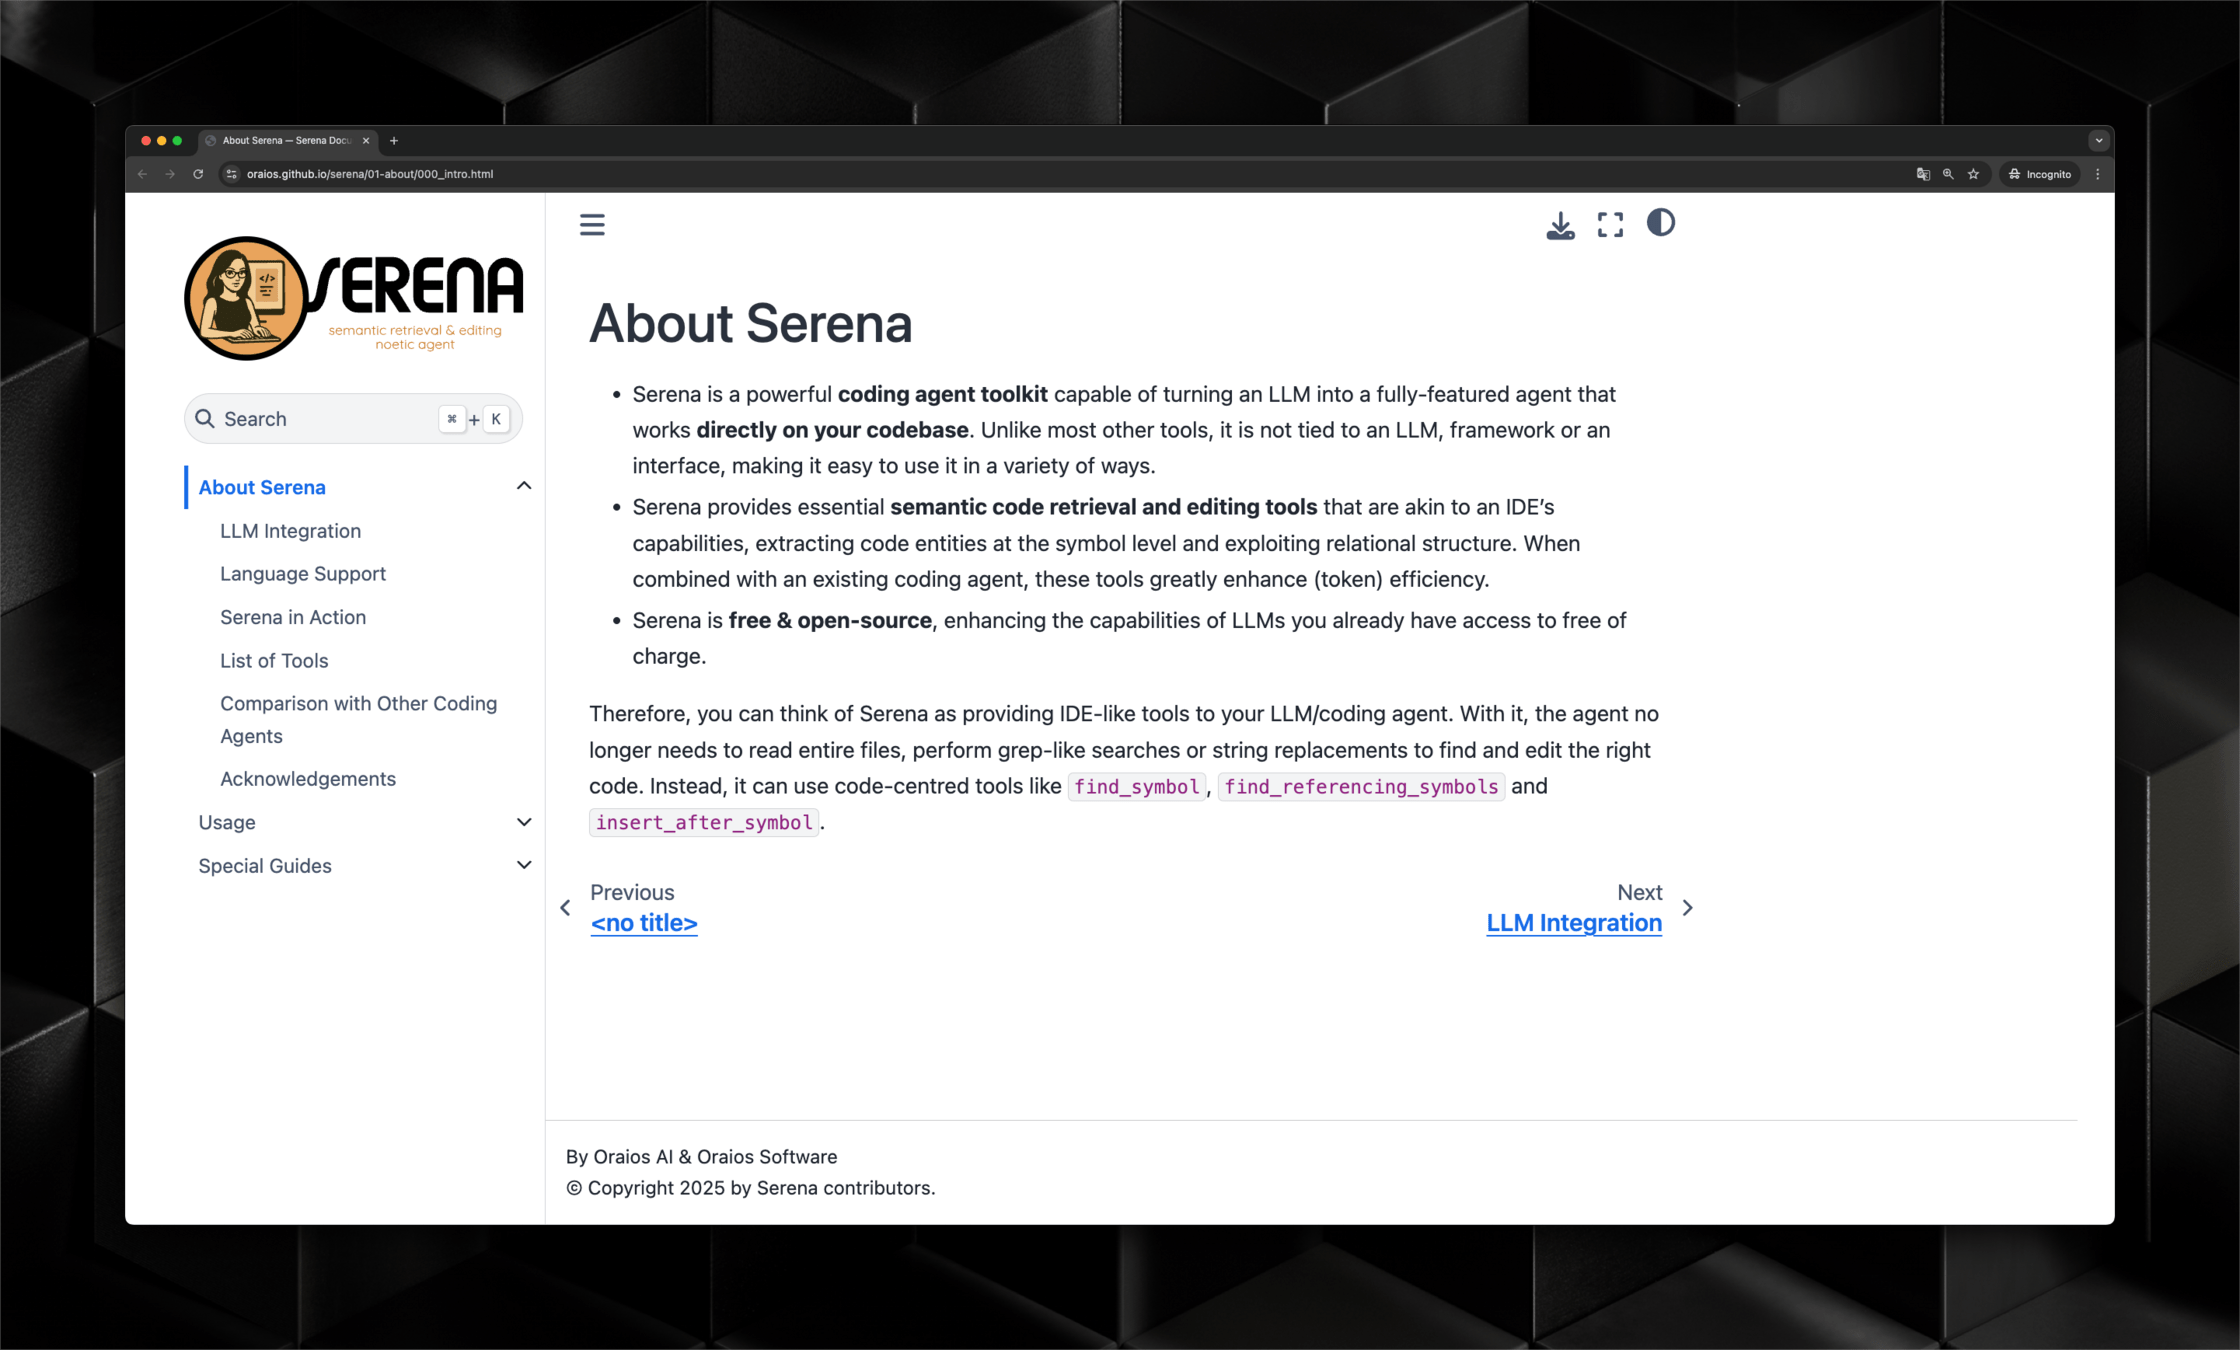Toggle the sidebar hamburger menu
This screenshot has height=1350, width=2240.
(592, 224)
